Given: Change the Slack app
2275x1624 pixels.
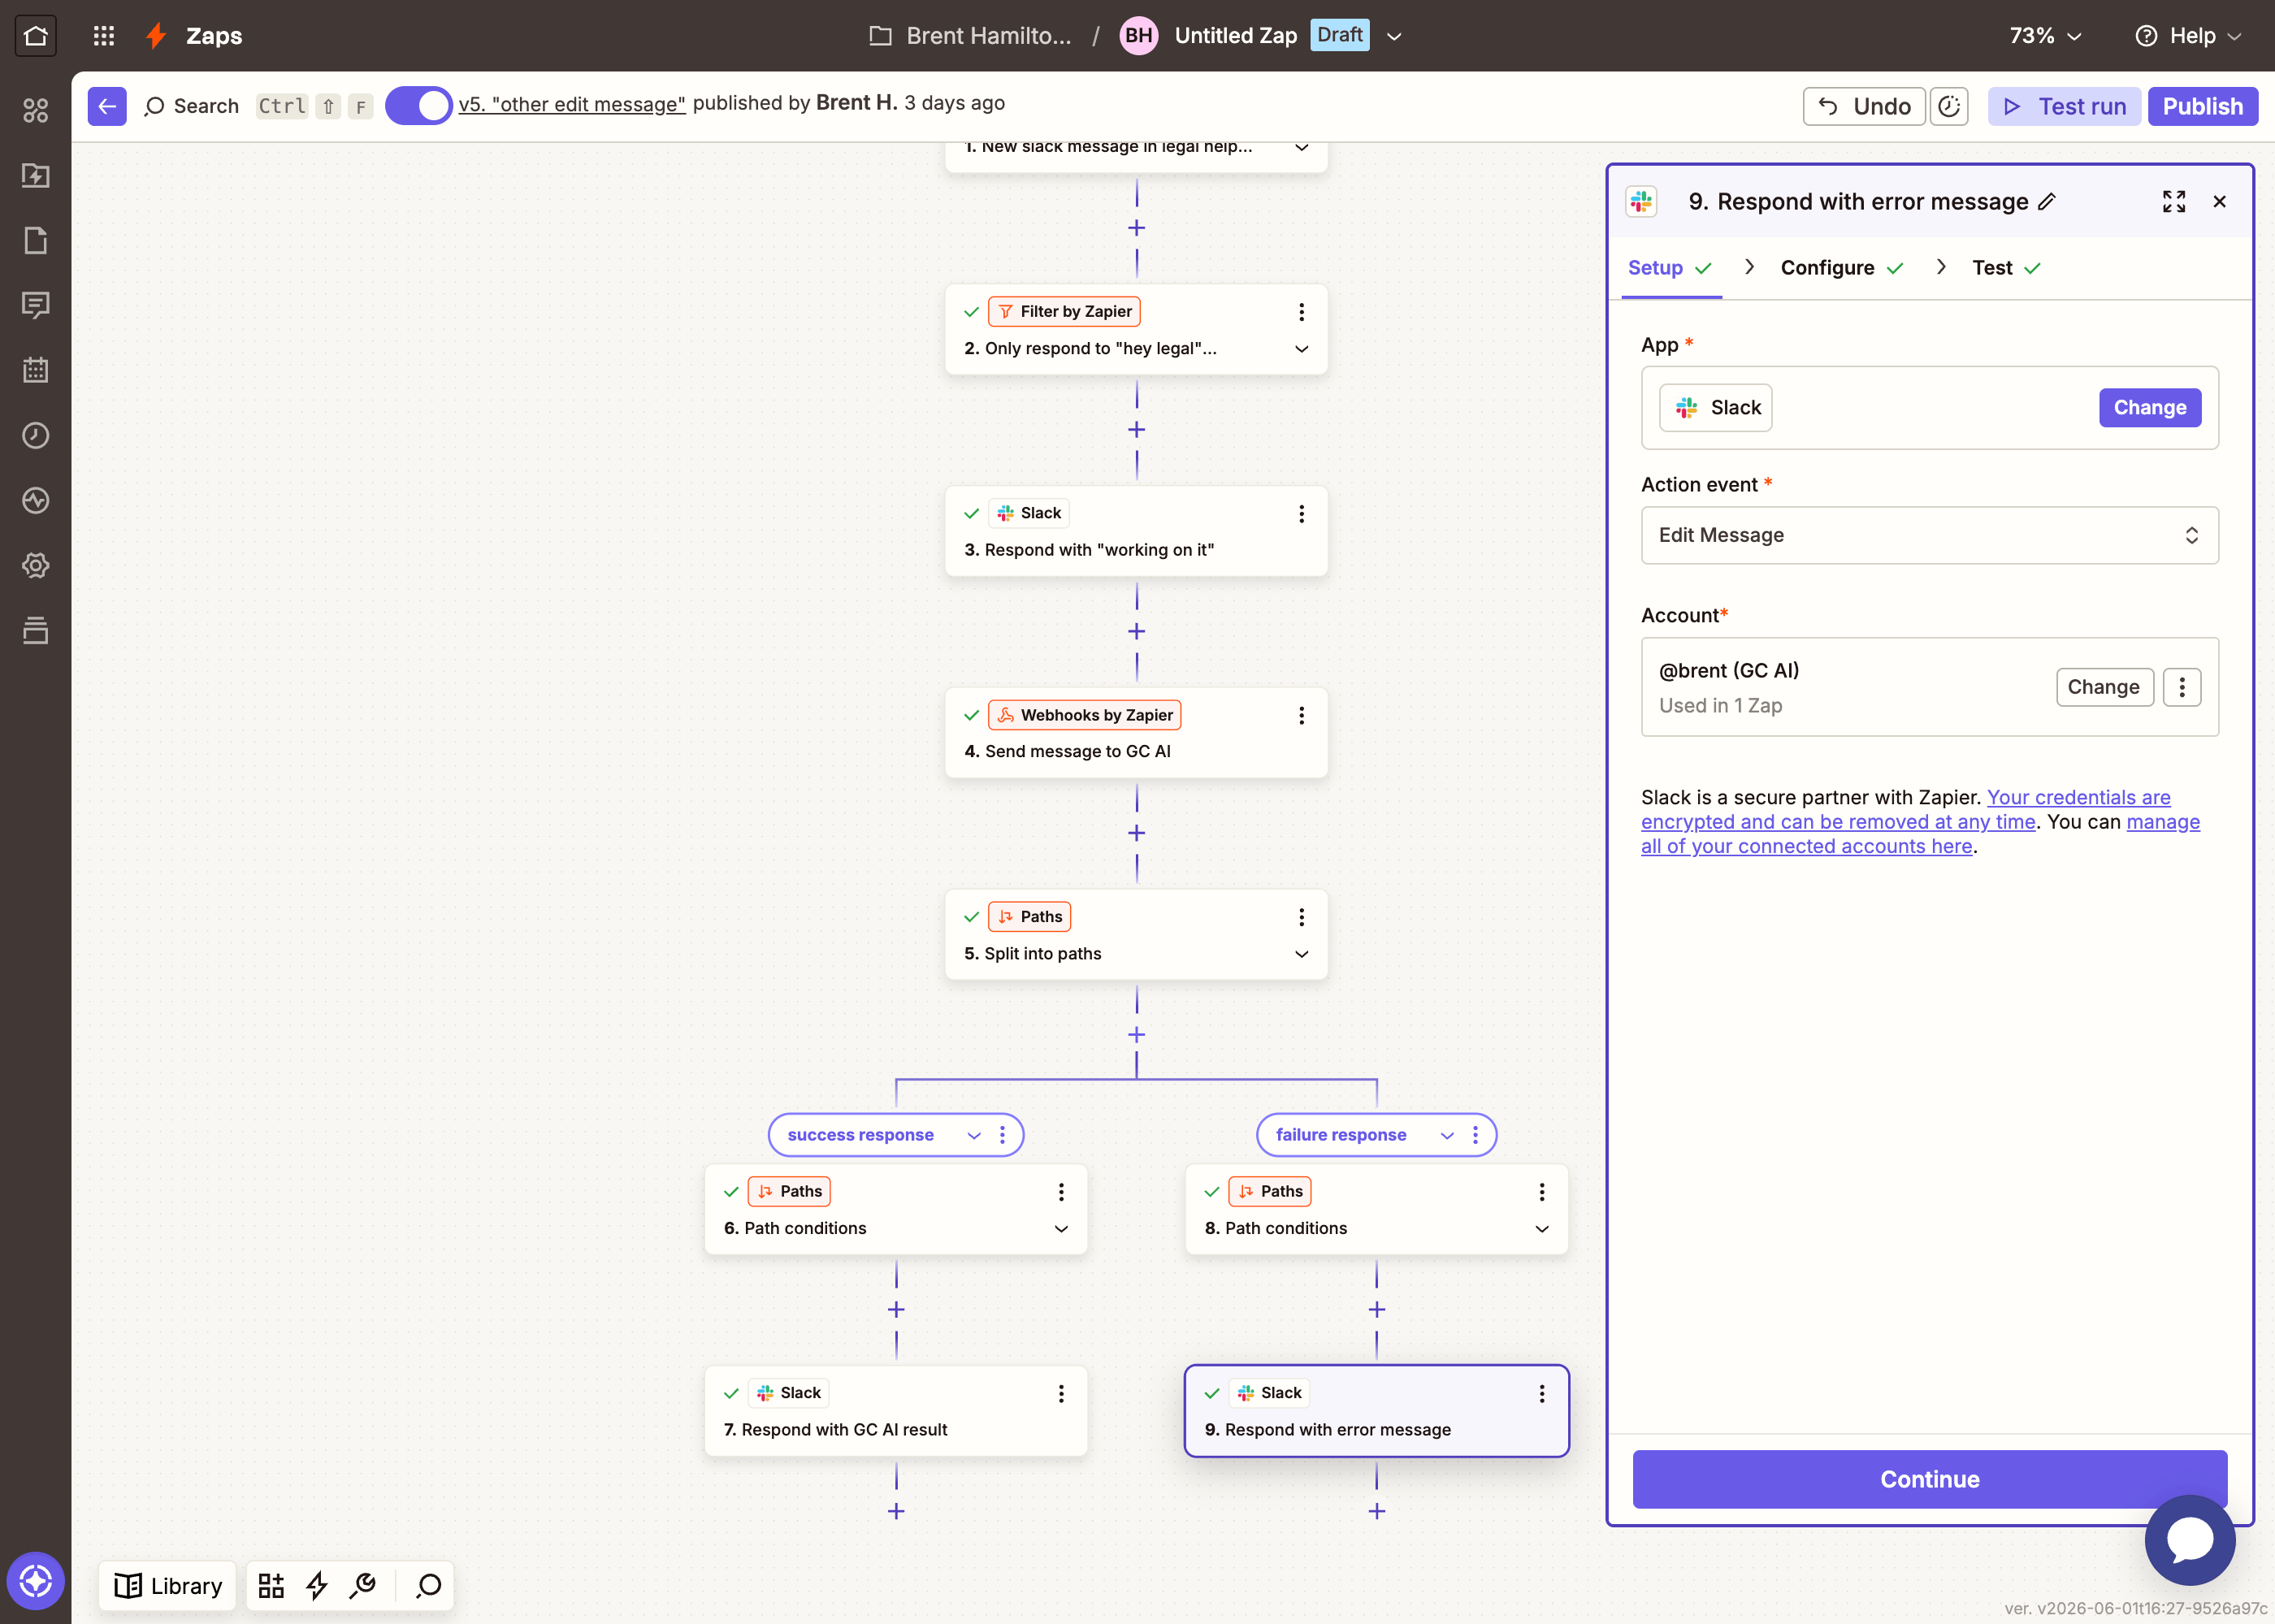Looking at the screenshot, I should pyautogui.click(x=2149, y=408).
